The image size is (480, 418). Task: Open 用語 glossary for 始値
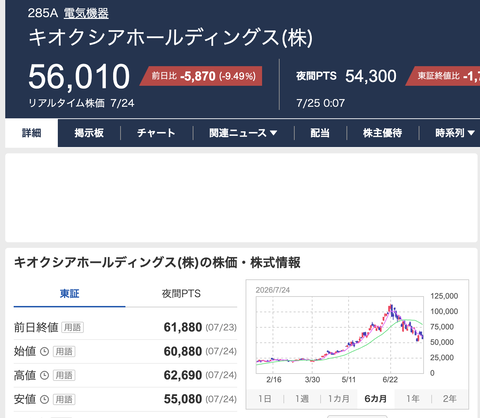tap(64, 351)
